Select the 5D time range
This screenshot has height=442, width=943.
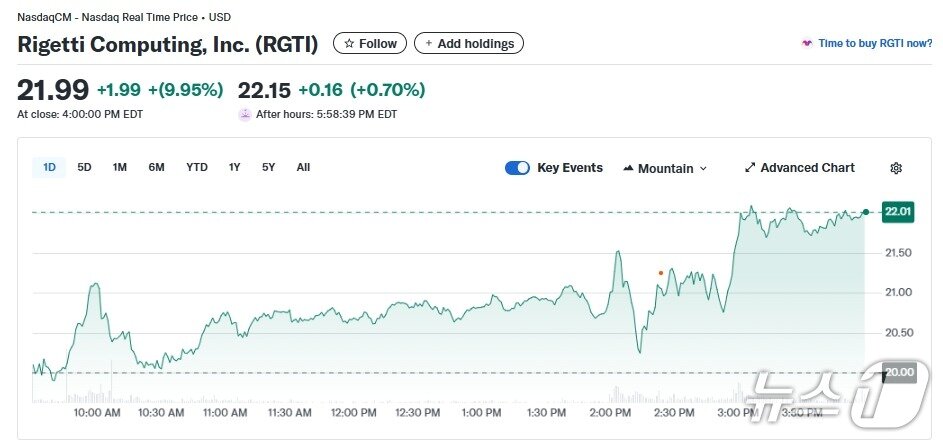pos(84,167)
